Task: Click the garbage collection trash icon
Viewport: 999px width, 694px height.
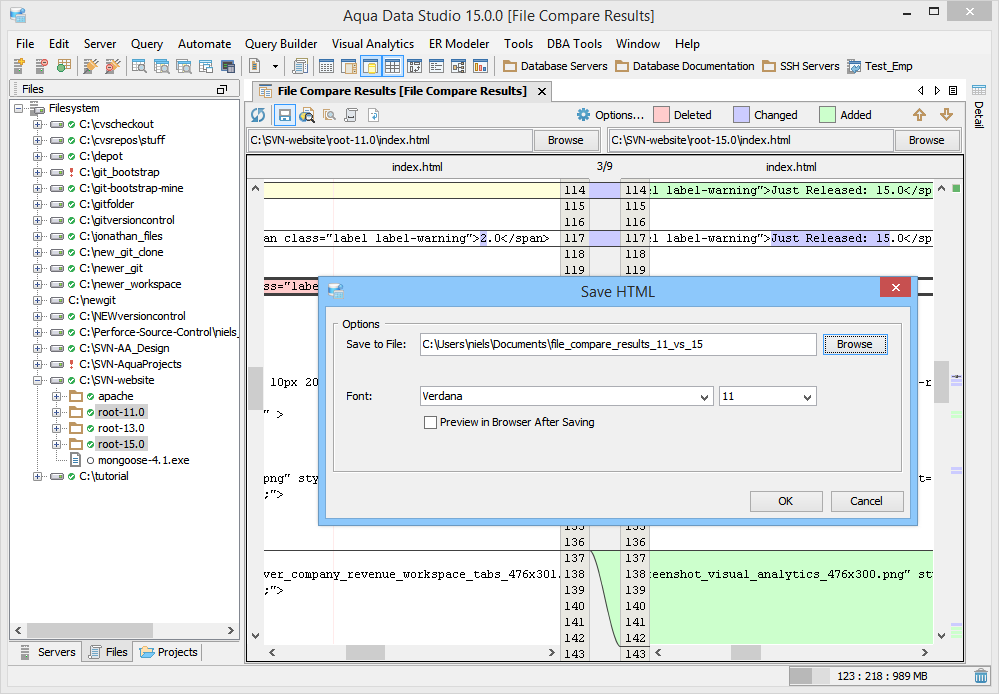Action: [981, 676]
